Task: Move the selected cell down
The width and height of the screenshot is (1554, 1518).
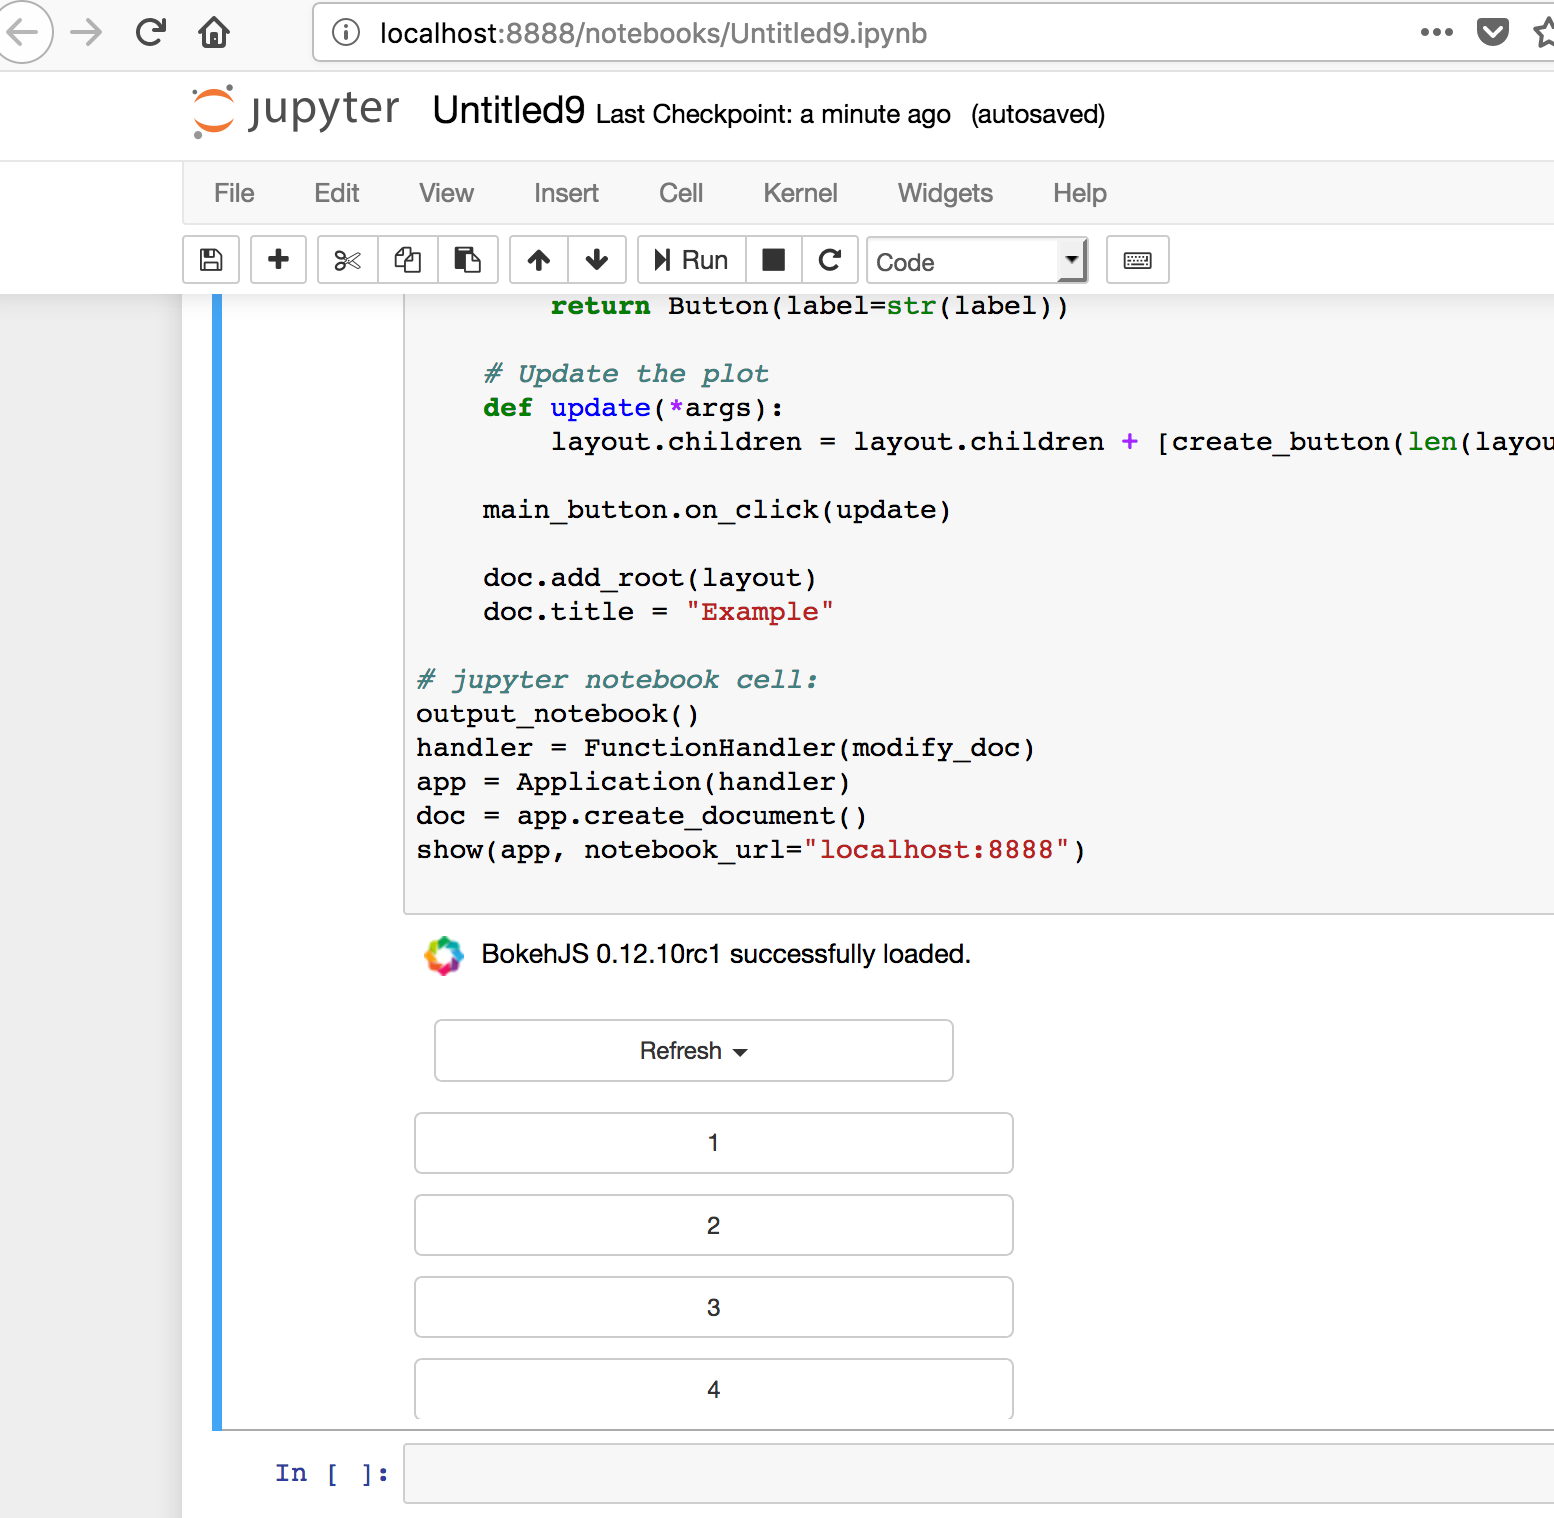Action: (x=597, y=260)
